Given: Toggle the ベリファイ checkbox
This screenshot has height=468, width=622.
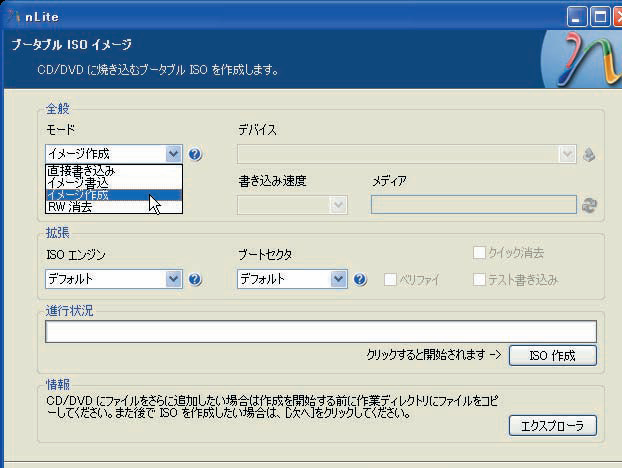Looking at the screenshot, I should pyautogui.click(x=390, y=280).
